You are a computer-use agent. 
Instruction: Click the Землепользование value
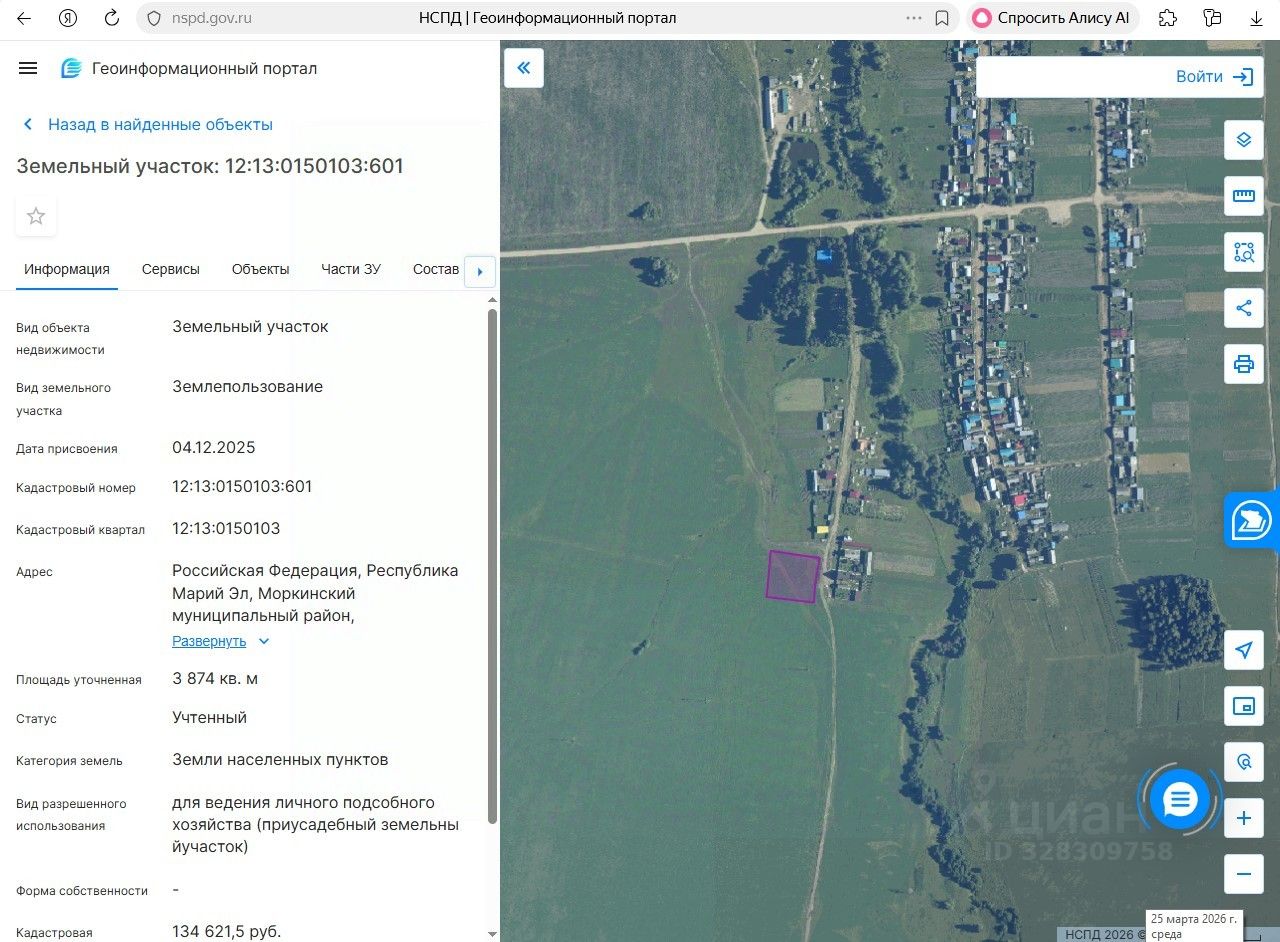click(247, 387)
